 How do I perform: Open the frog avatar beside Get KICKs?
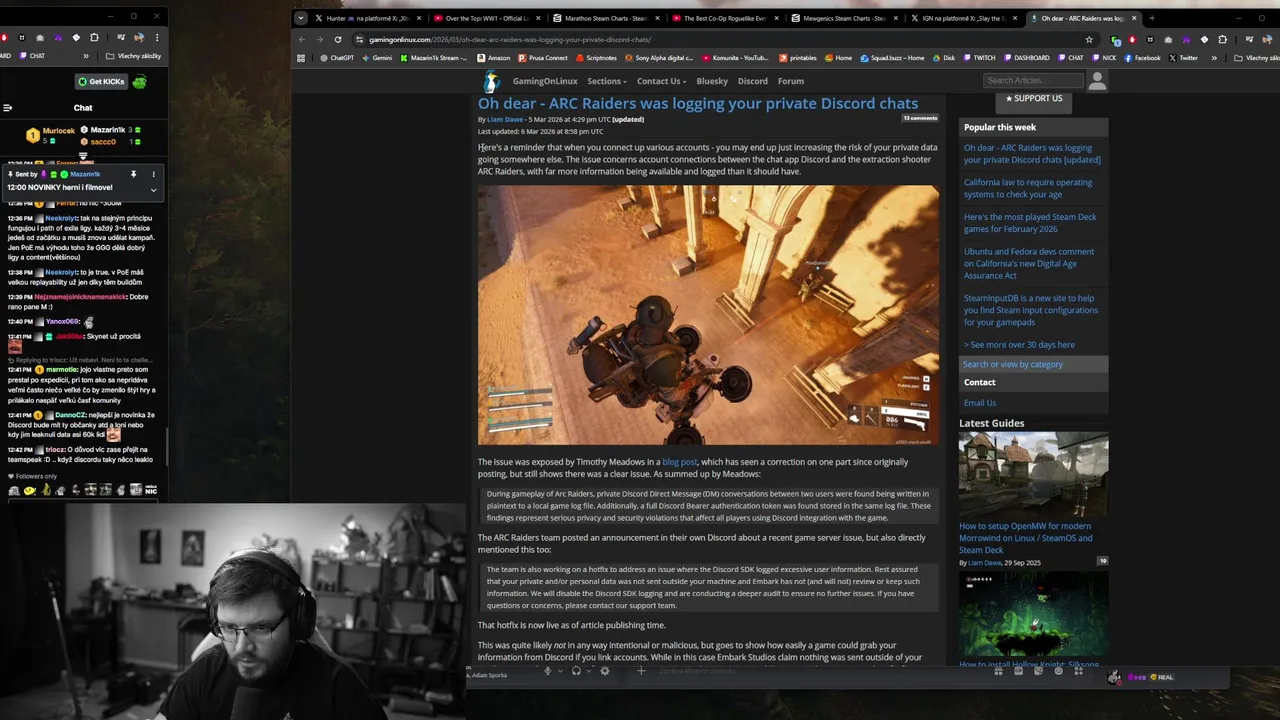coord(139,82)
